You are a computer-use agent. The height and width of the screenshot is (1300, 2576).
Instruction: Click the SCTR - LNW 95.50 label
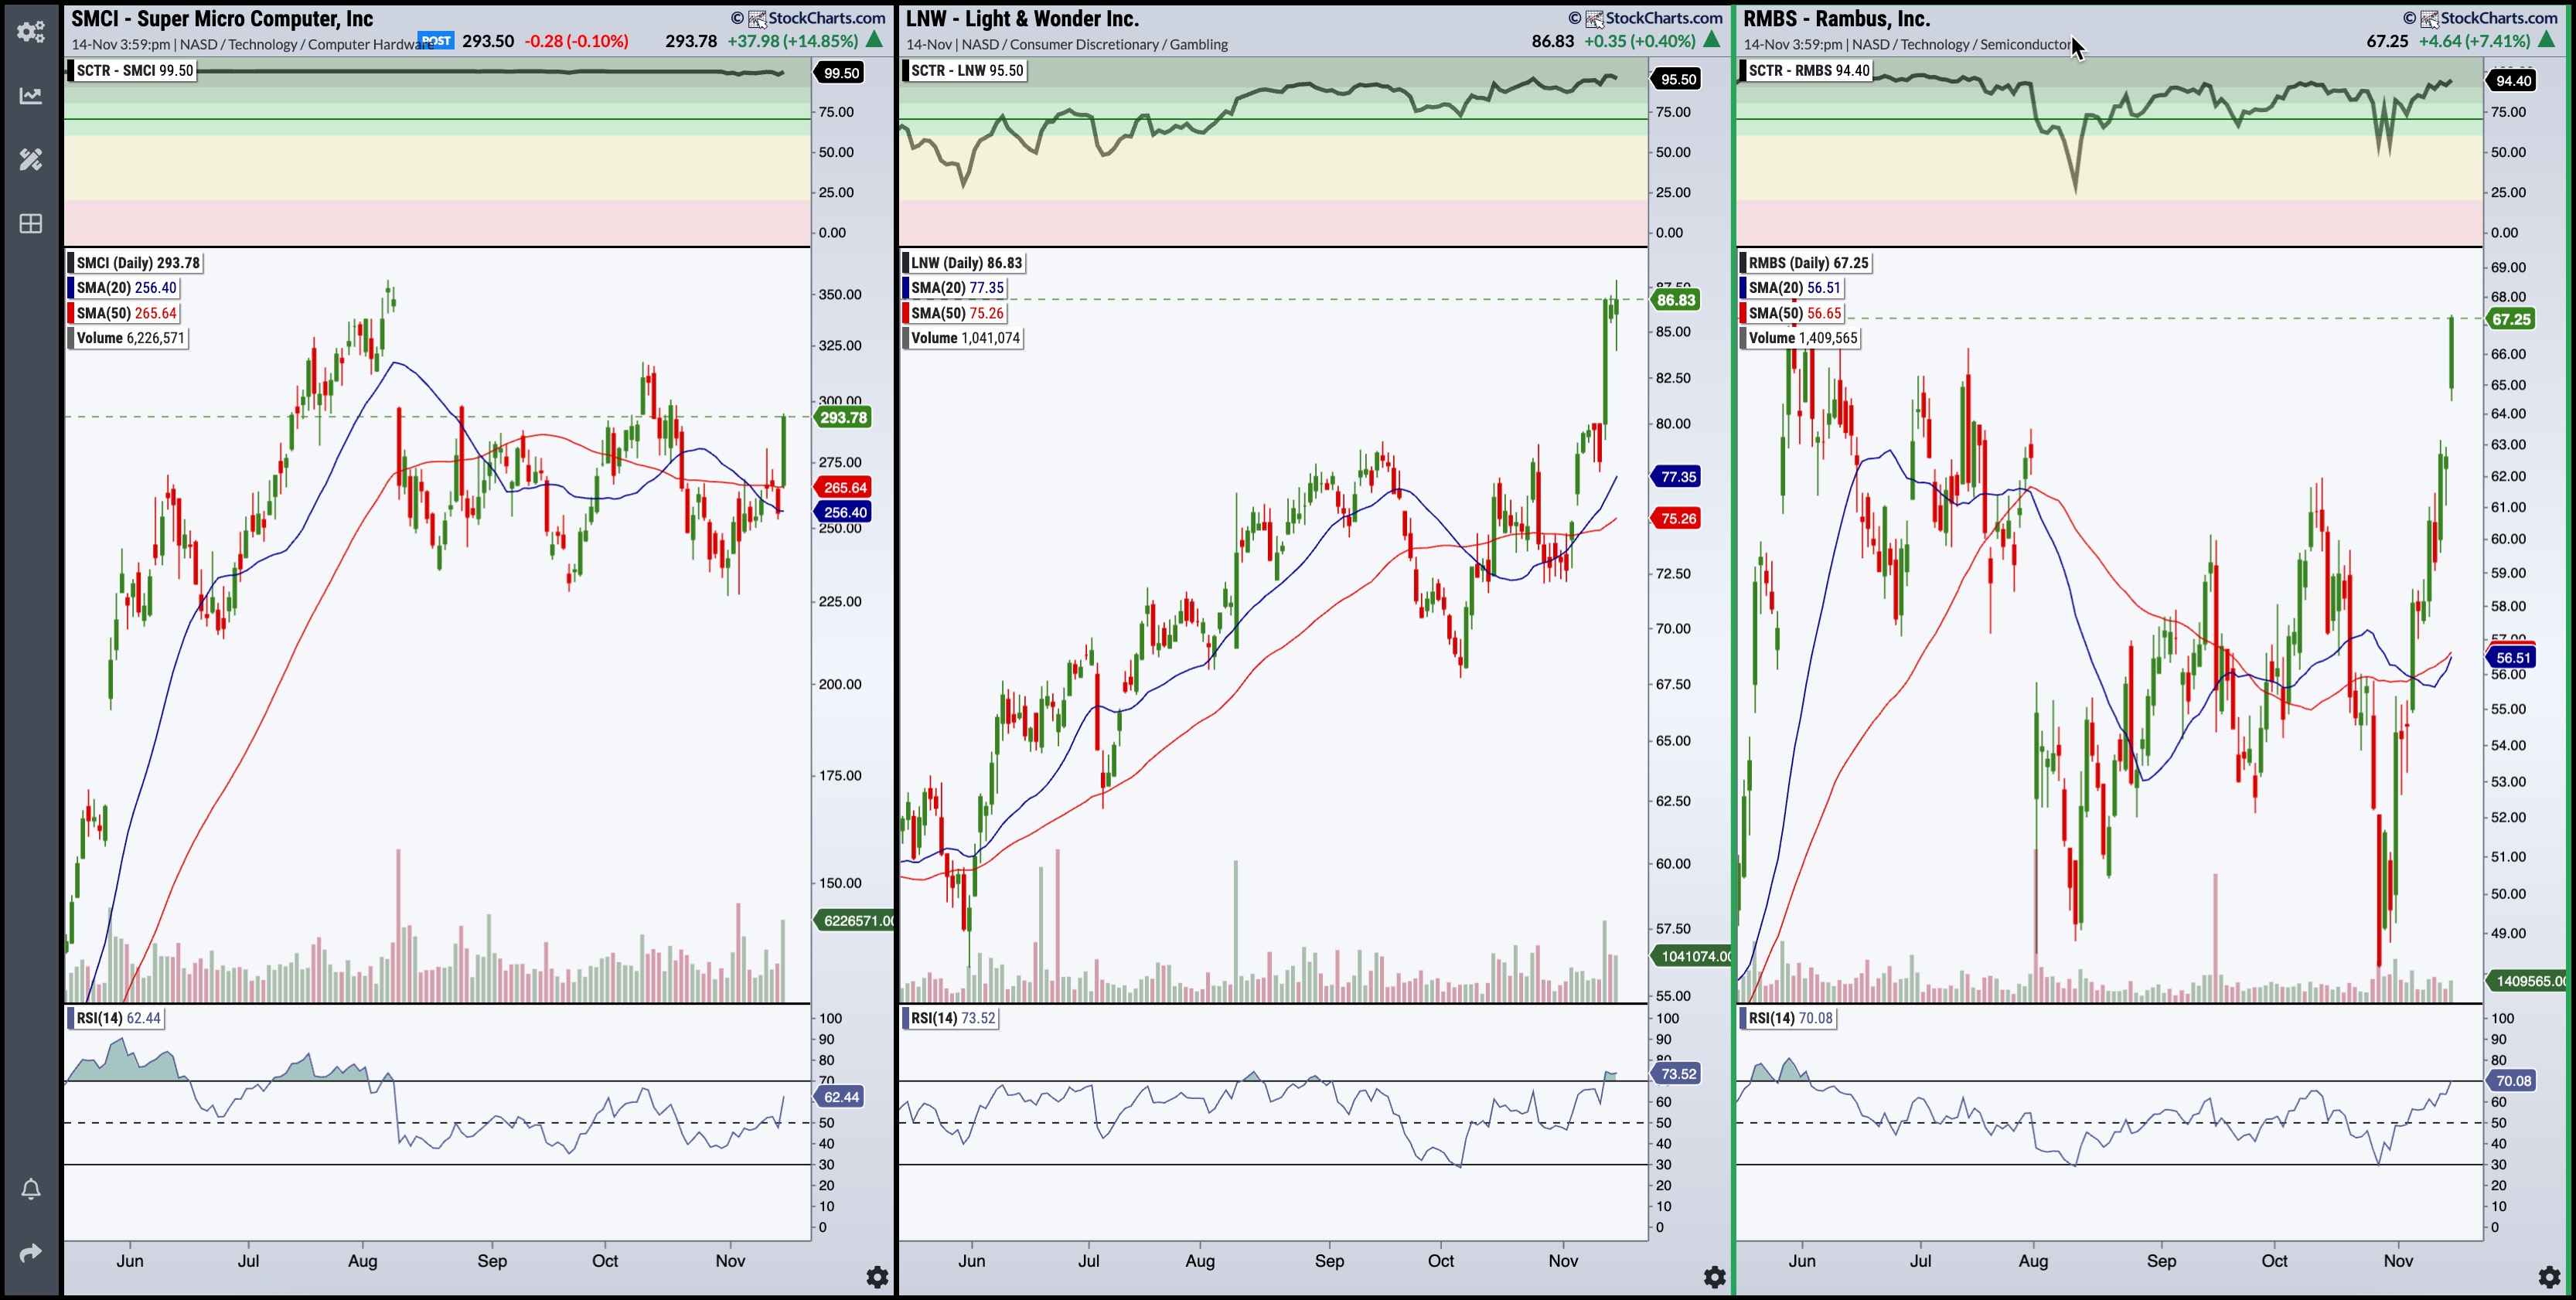[966, 71]
